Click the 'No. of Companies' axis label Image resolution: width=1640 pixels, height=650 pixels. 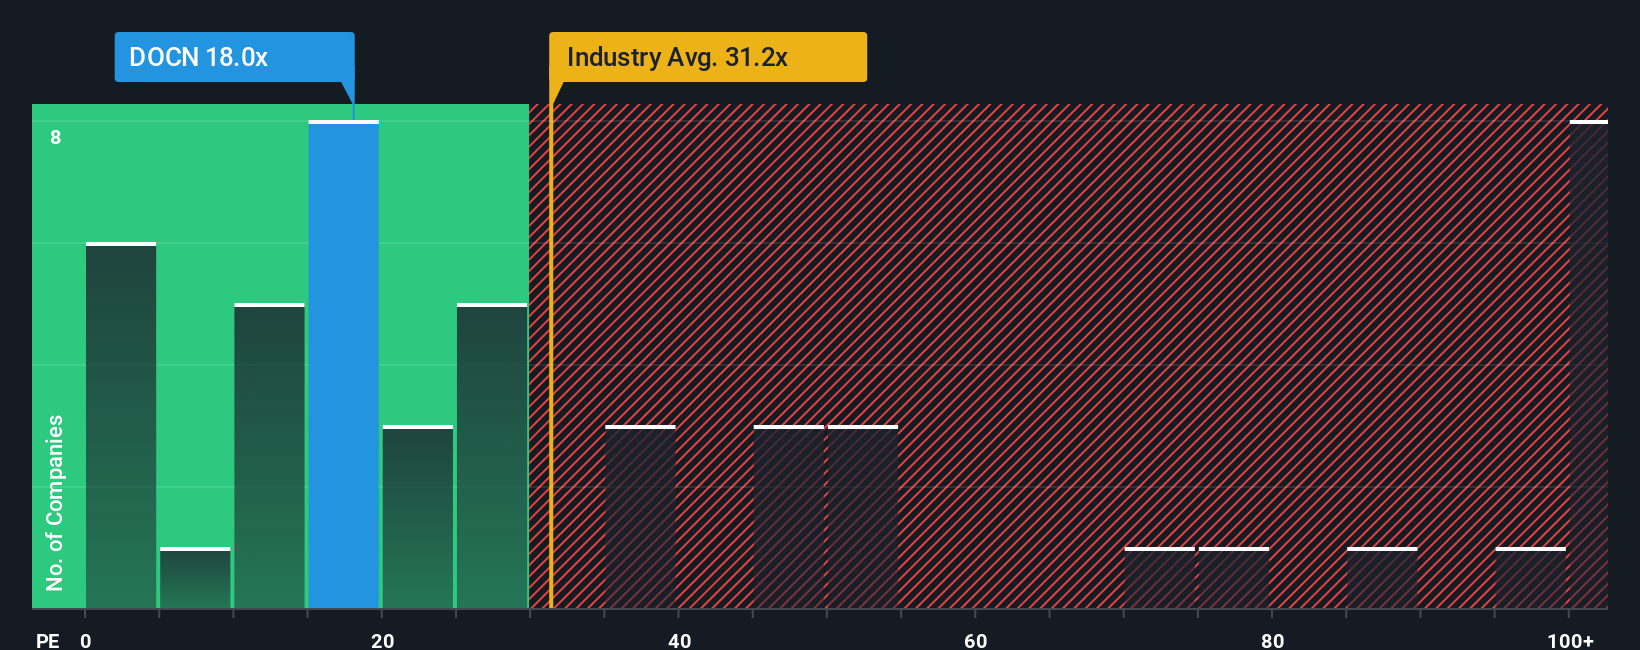(x=55, y=503)
